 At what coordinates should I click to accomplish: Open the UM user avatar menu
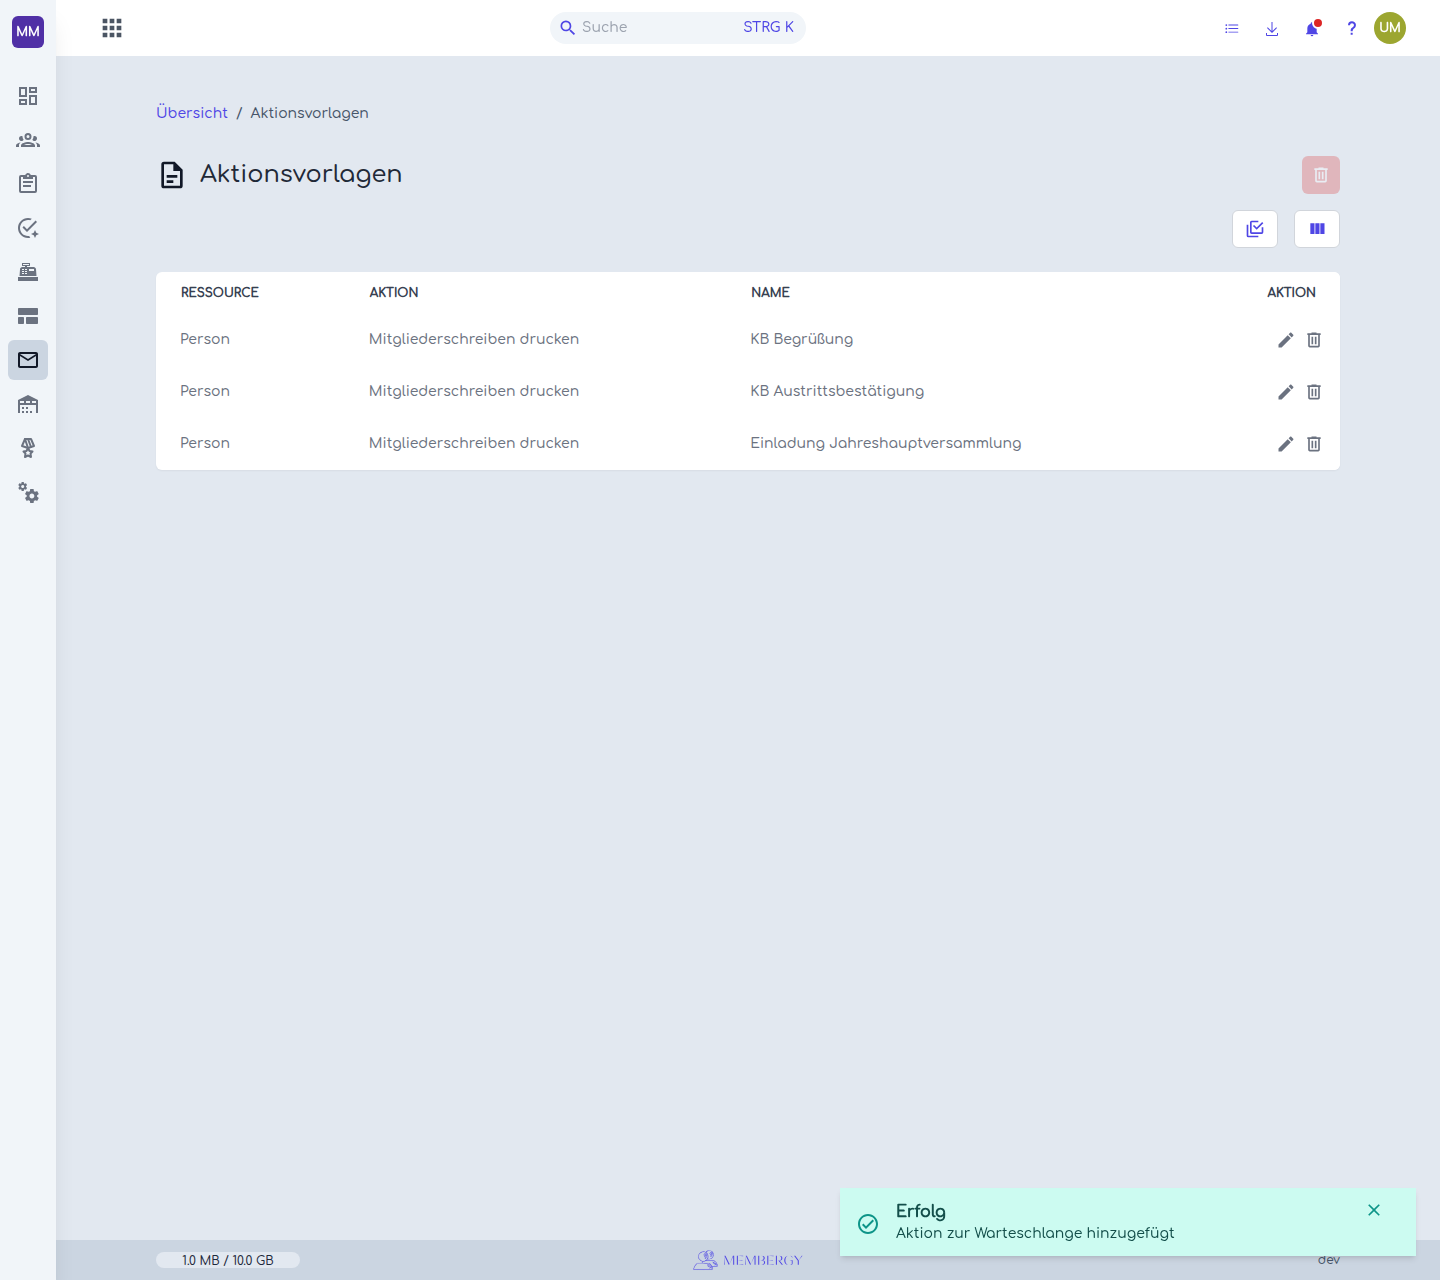1390,28
